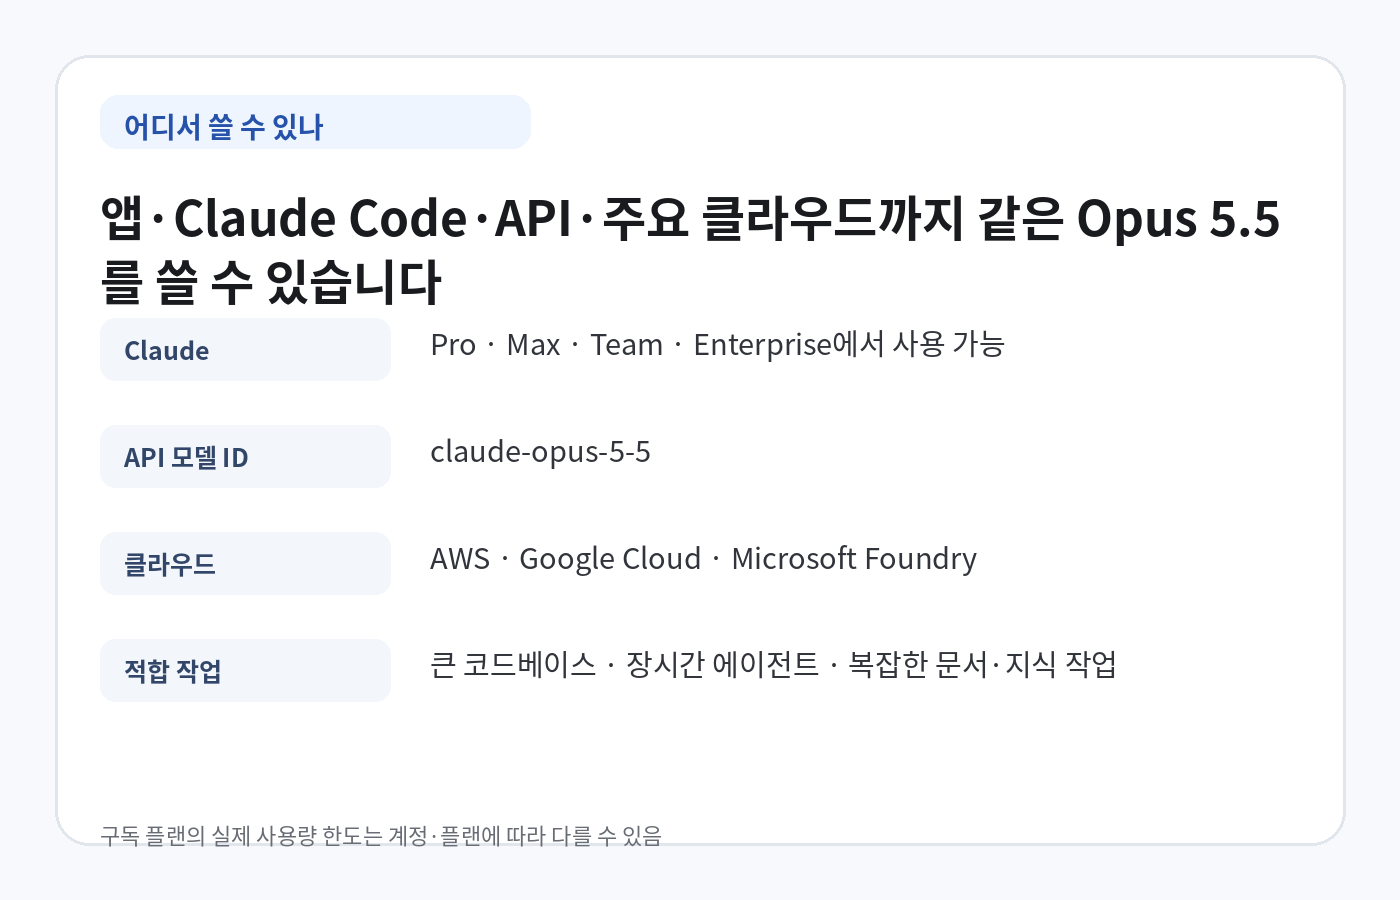Click the '어디서 쓸 수 있나' badge

(315, 123)
